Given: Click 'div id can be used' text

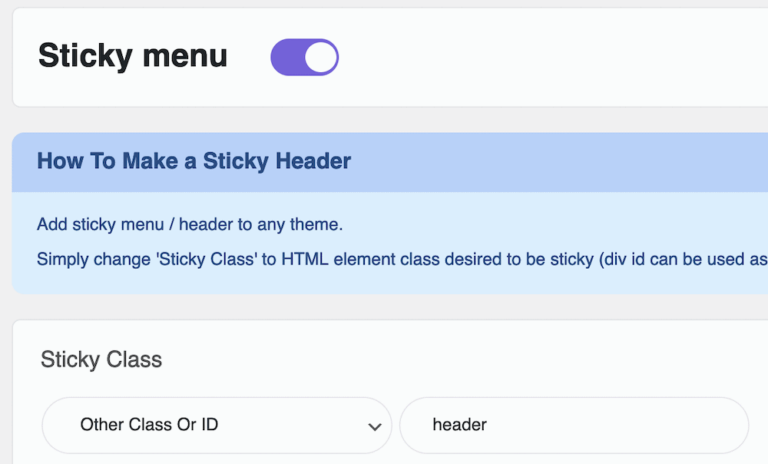Looking at the screenshot, I should [x=672, y=259].
